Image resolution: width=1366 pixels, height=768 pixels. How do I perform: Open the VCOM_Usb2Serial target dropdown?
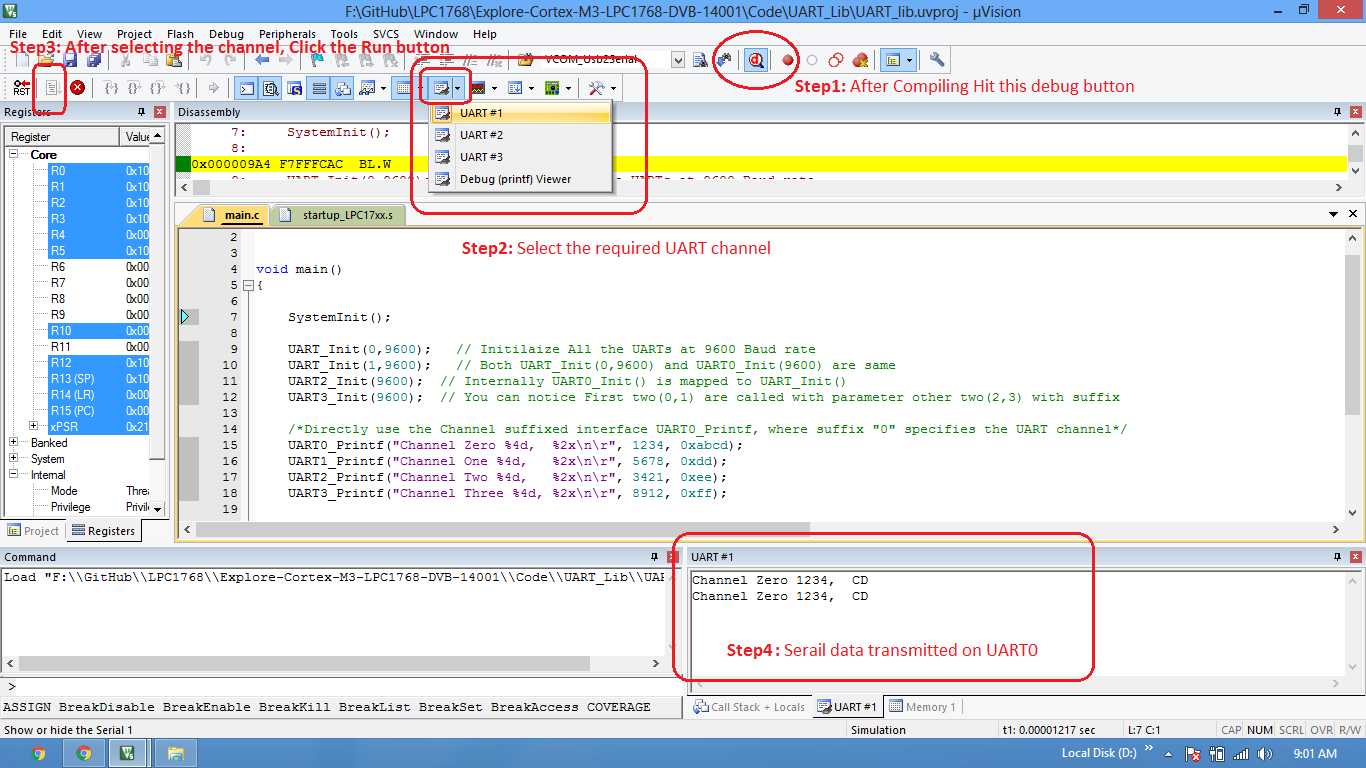[x=678, y=60]
